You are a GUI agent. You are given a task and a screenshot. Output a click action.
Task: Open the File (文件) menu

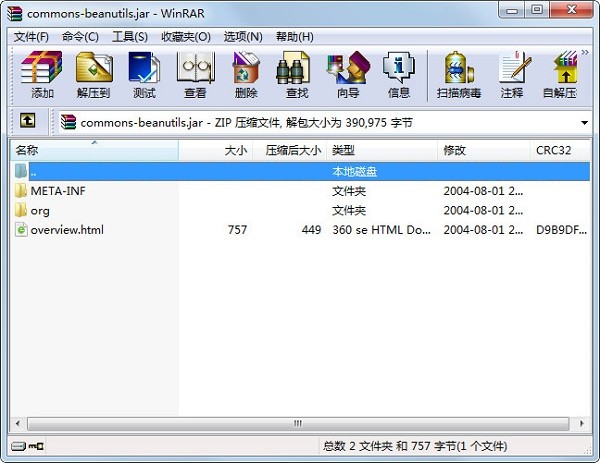point(31,37)
